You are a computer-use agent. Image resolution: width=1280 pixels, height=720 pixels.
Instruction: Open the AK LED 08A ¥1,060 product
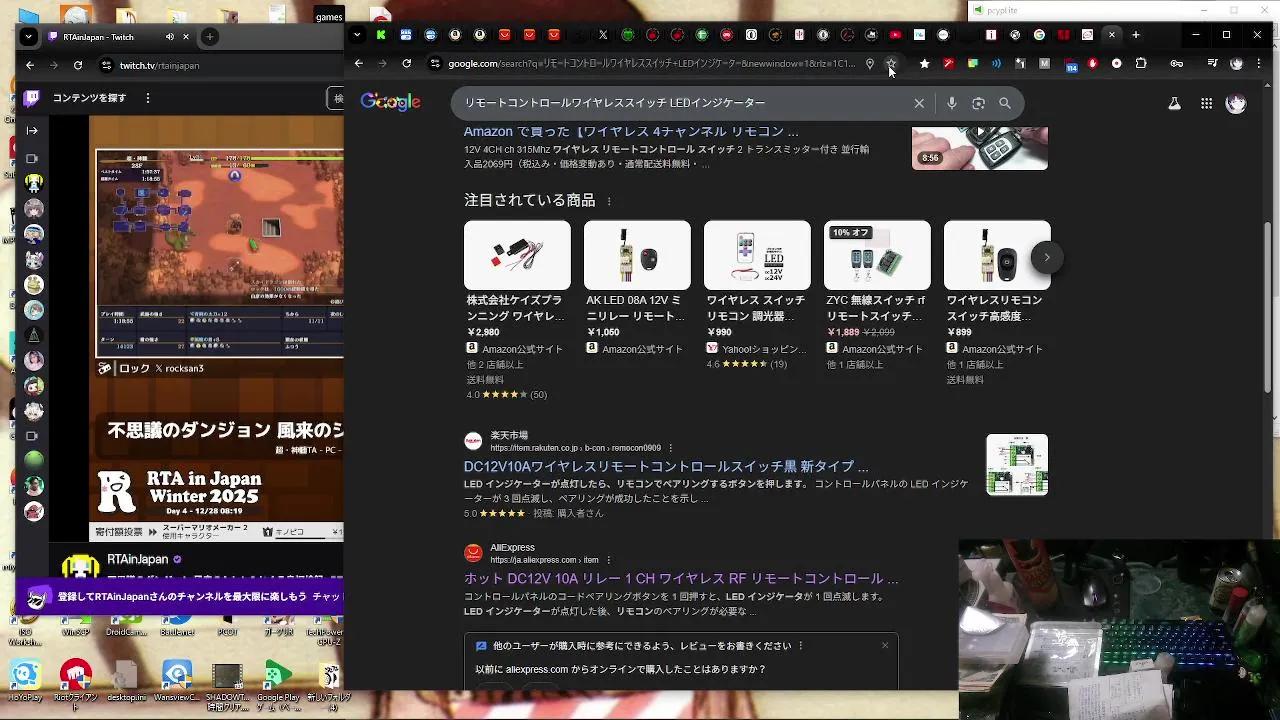(x=637, y=288)
